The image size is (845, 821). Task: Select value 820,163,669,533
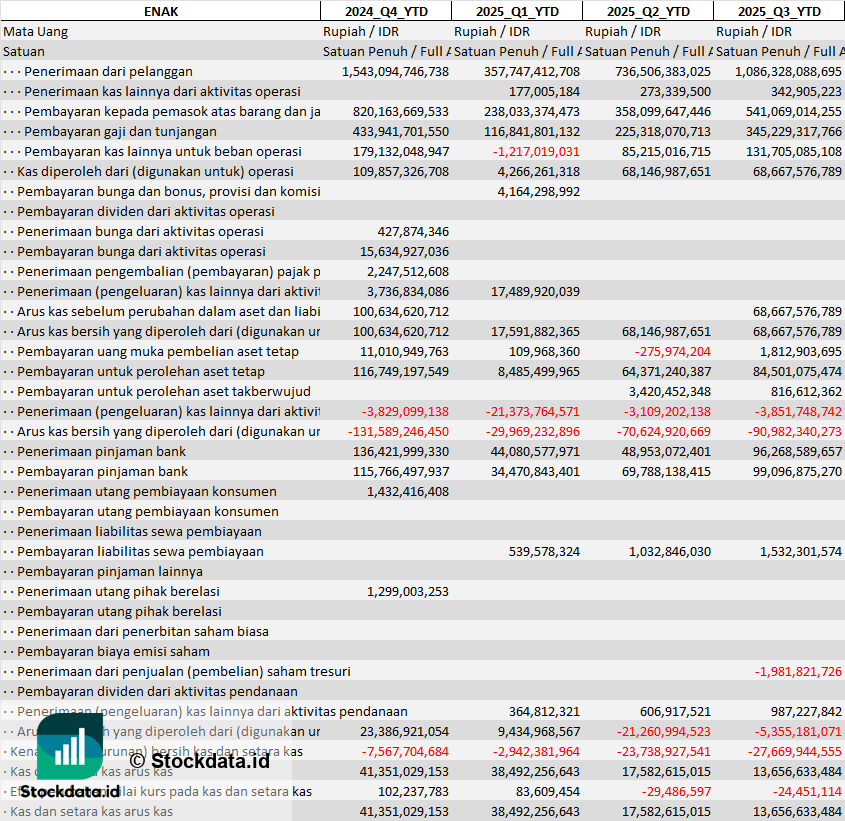tap(401, 112)
